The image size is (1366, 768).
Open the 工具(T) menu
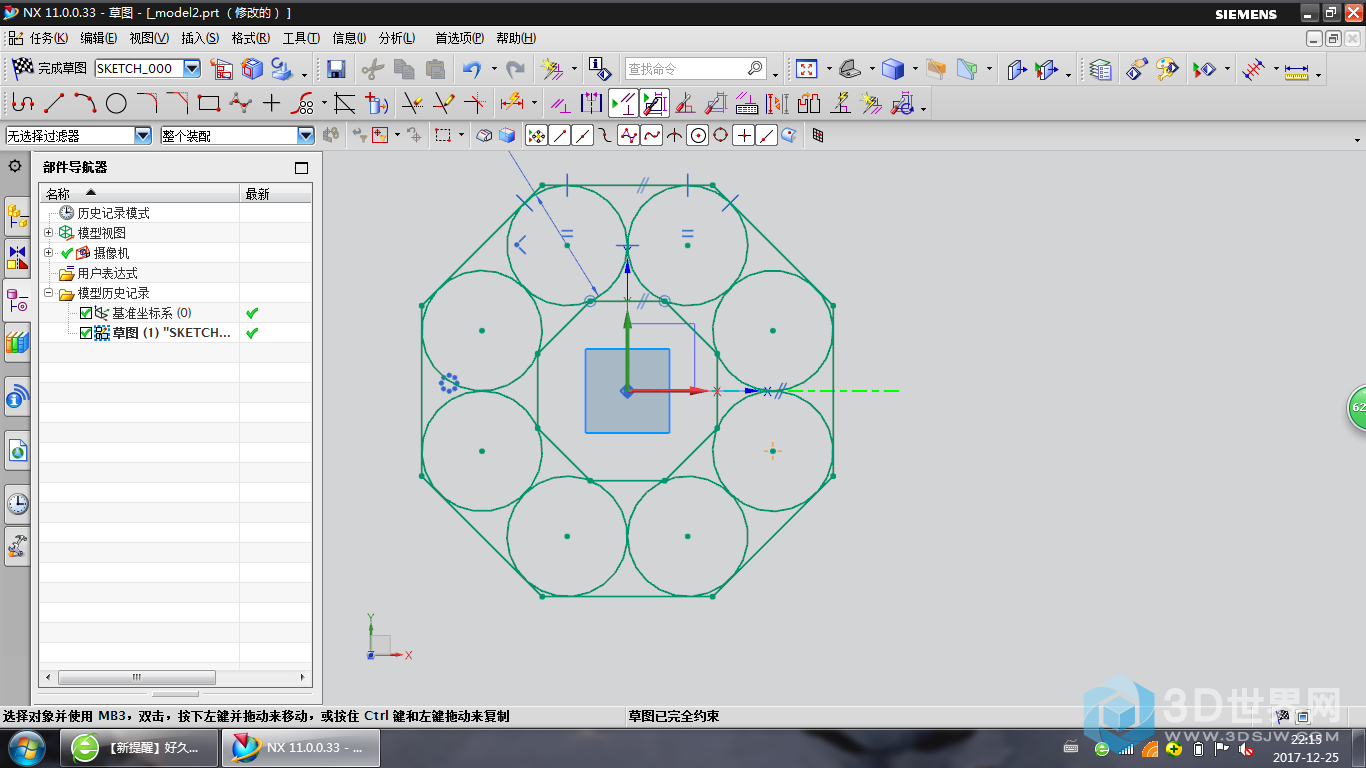(300, 38)
